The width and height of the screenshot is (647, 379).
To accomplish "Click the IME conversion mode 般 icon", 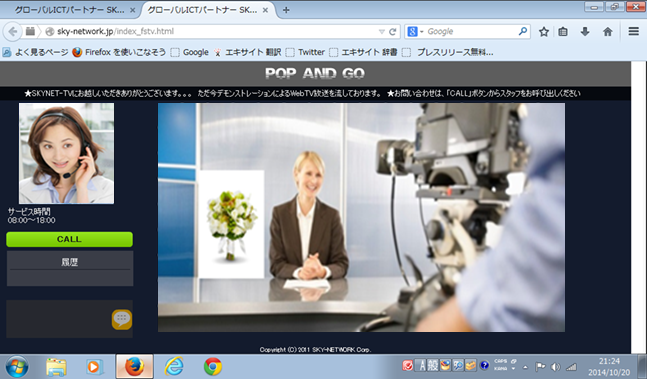I will tap(432, 366).
